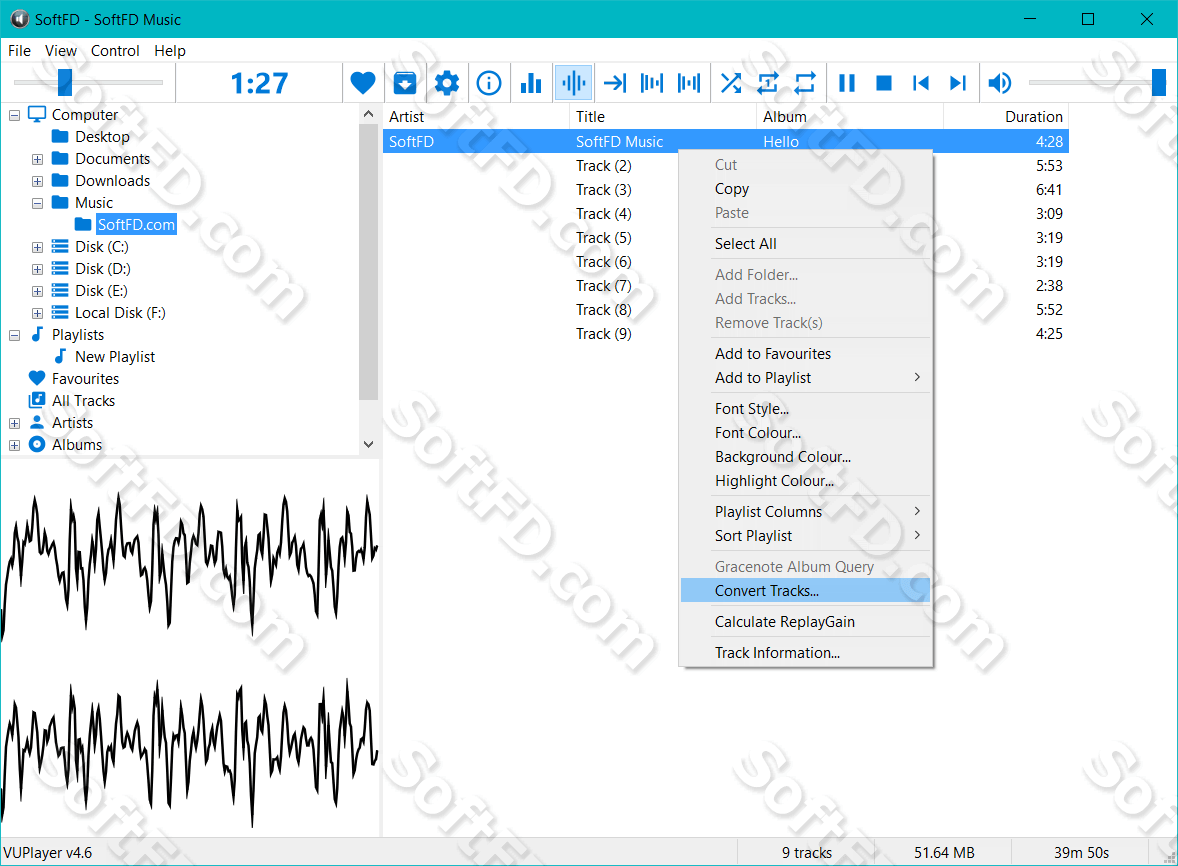Click Convert Tracks... menu item
Viewport: 1178px width, 866px height.
pos(805,590)
